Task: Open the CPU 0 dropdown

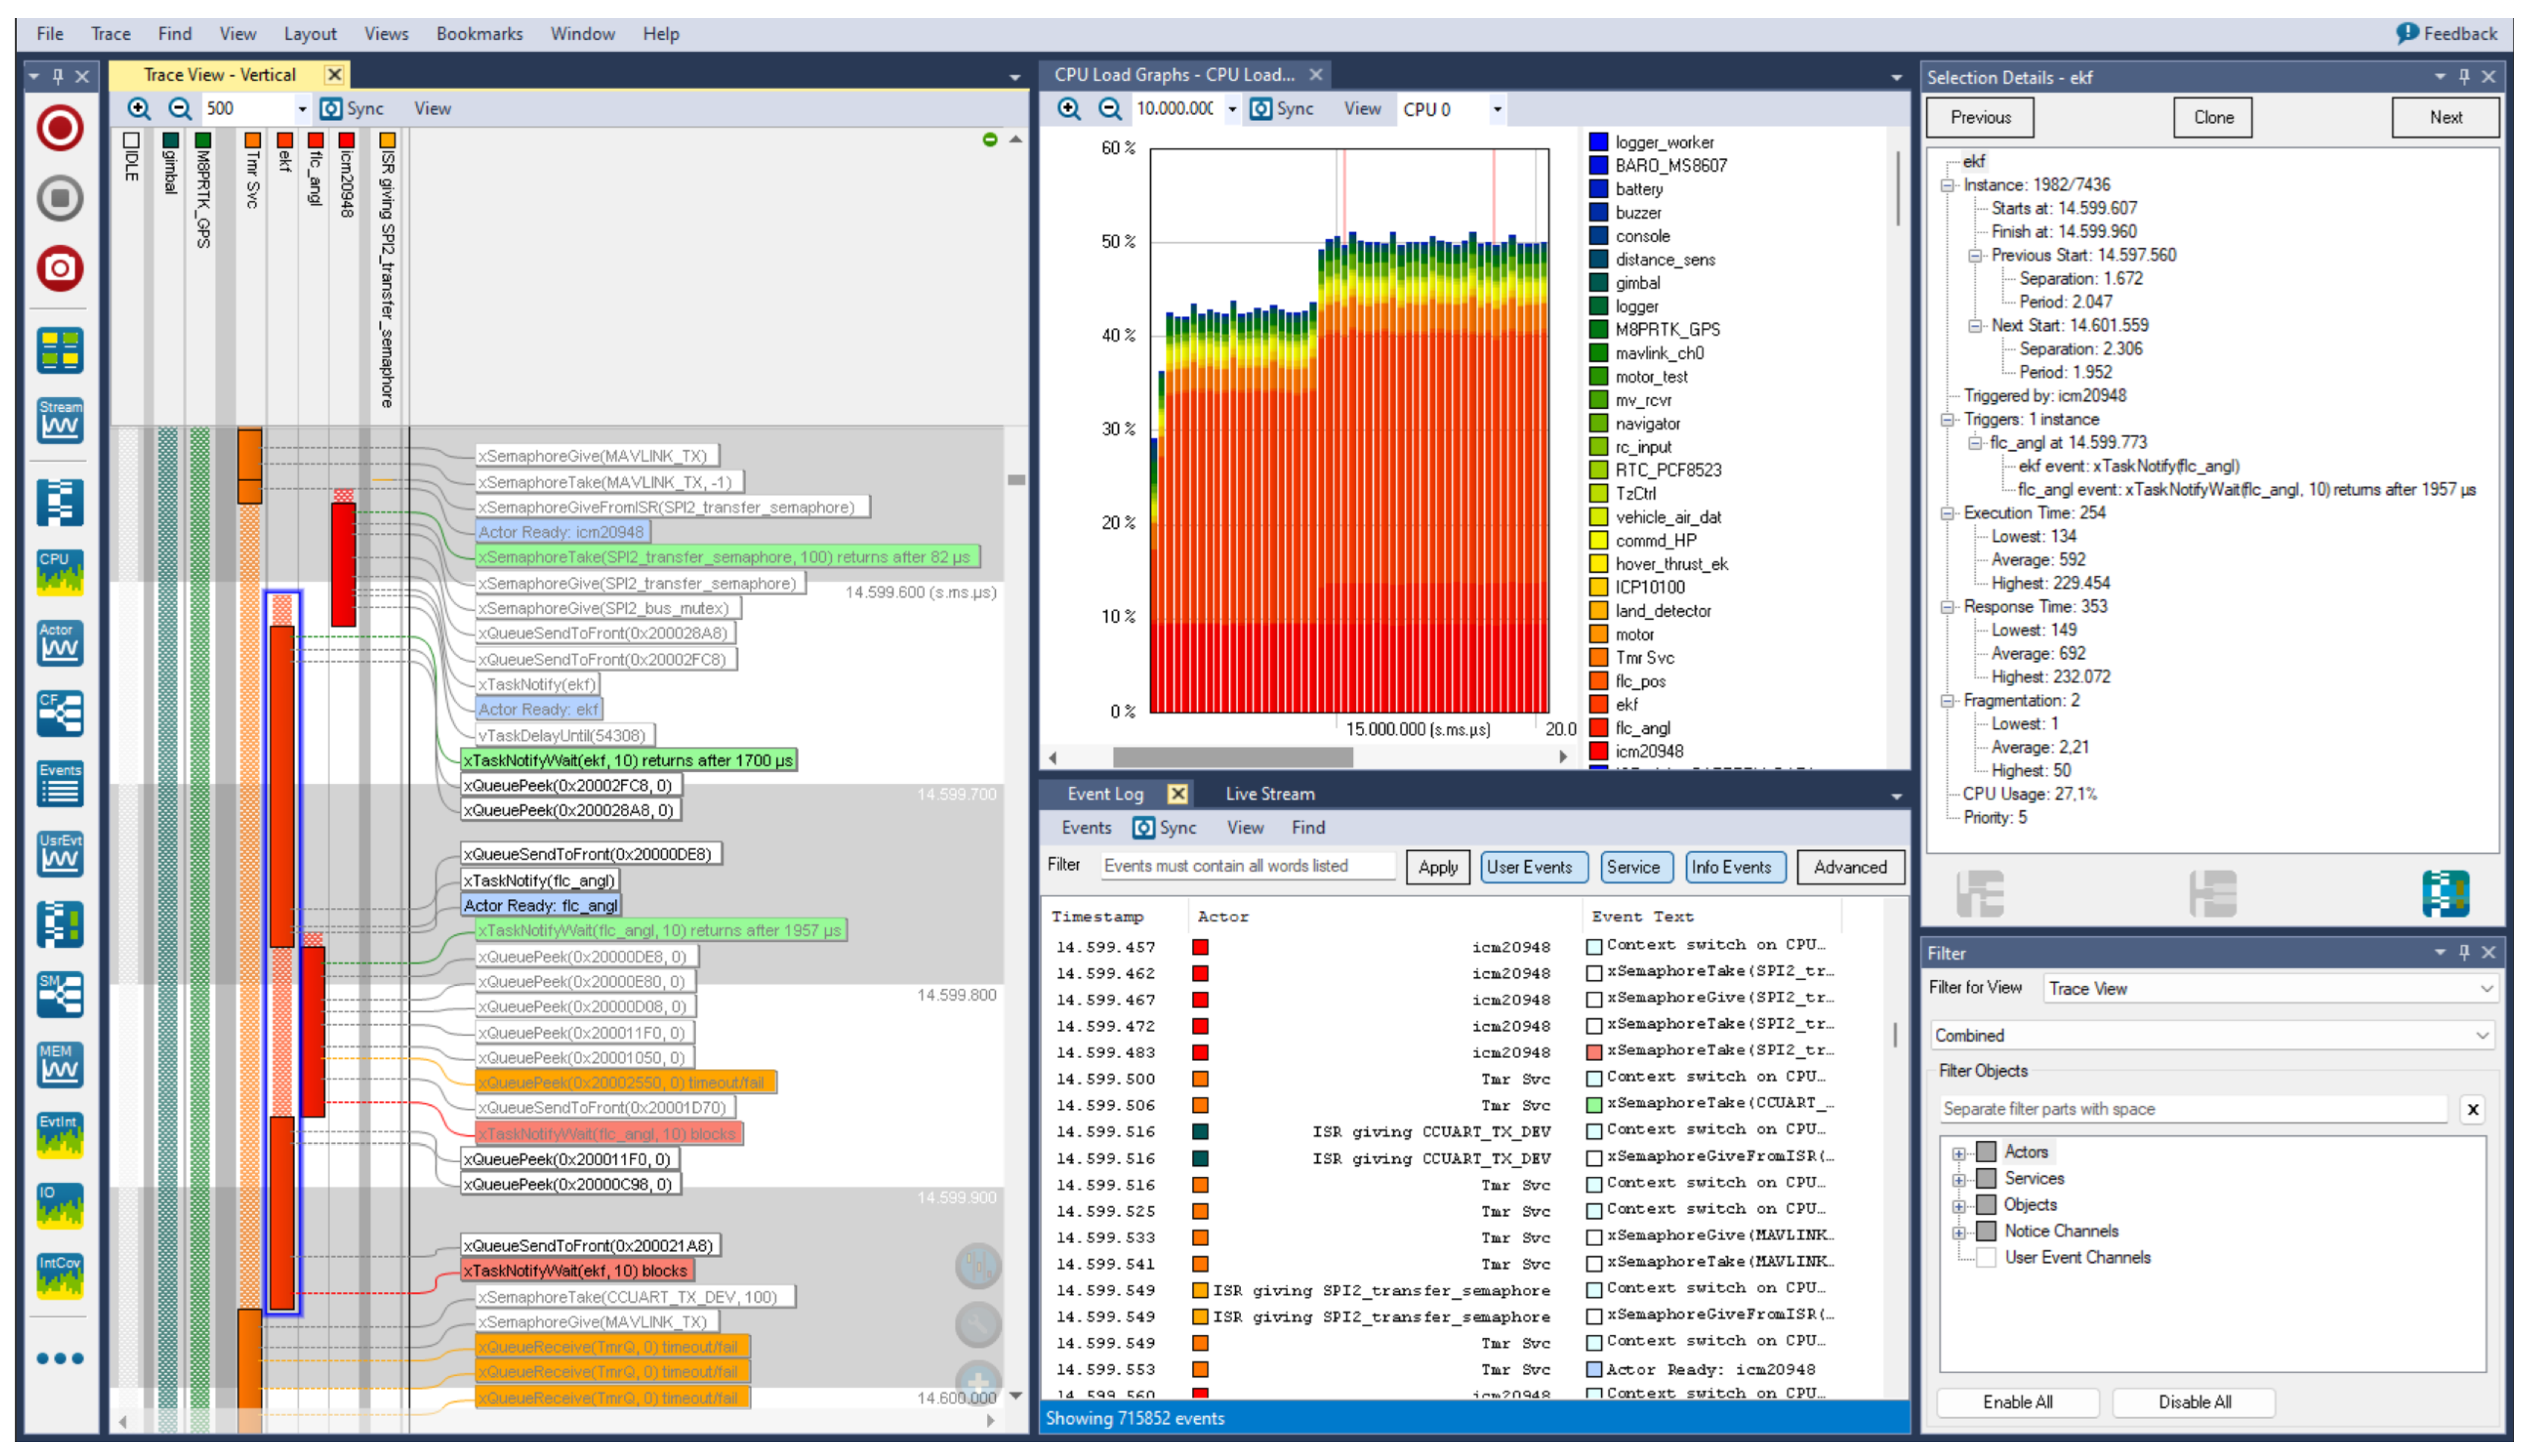Action: pyautogui.click(x=1496, y=109)
